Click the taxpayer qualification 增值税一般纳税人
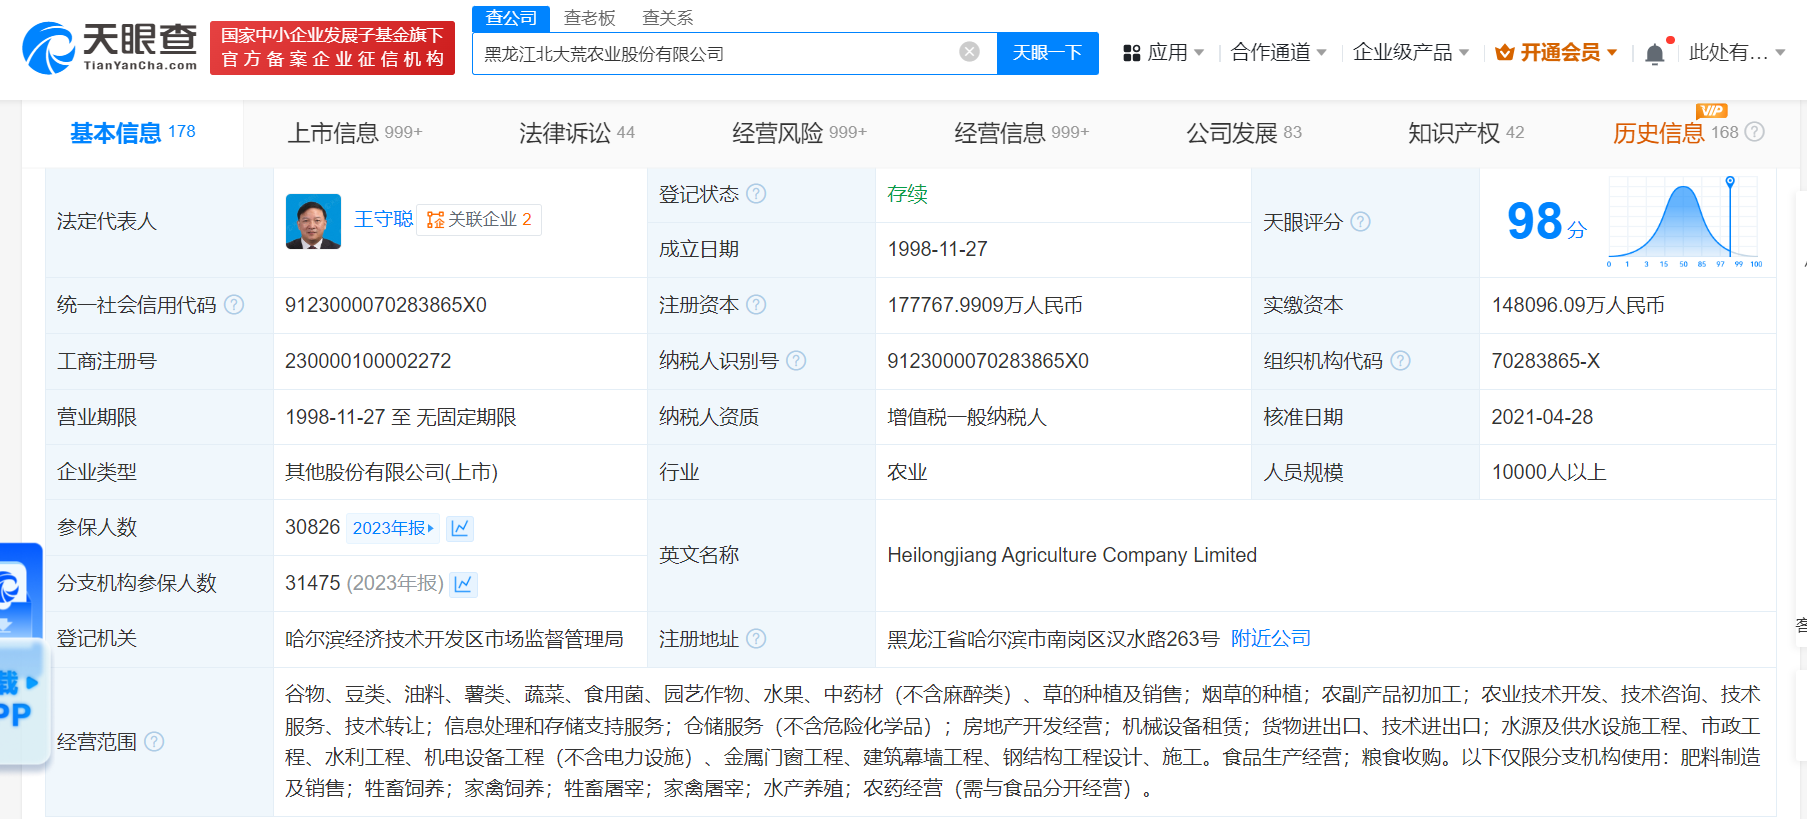 click(x=966, y=417)
